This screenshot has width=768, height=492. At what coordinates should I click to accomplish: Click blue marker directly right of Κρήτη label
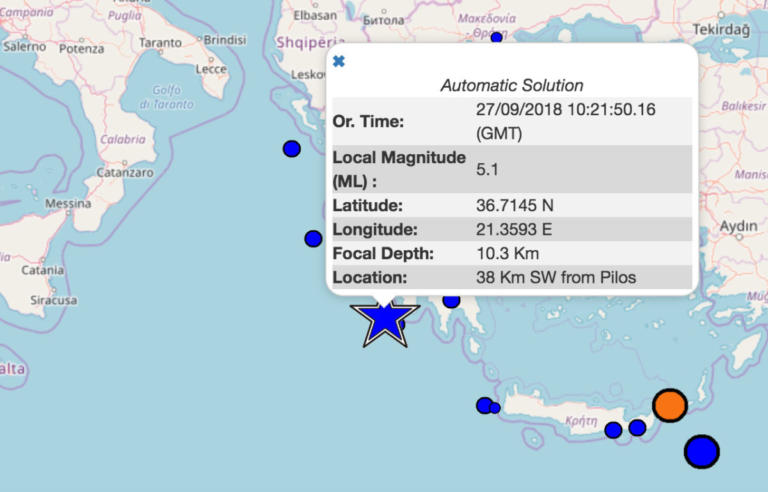point(613,430)
